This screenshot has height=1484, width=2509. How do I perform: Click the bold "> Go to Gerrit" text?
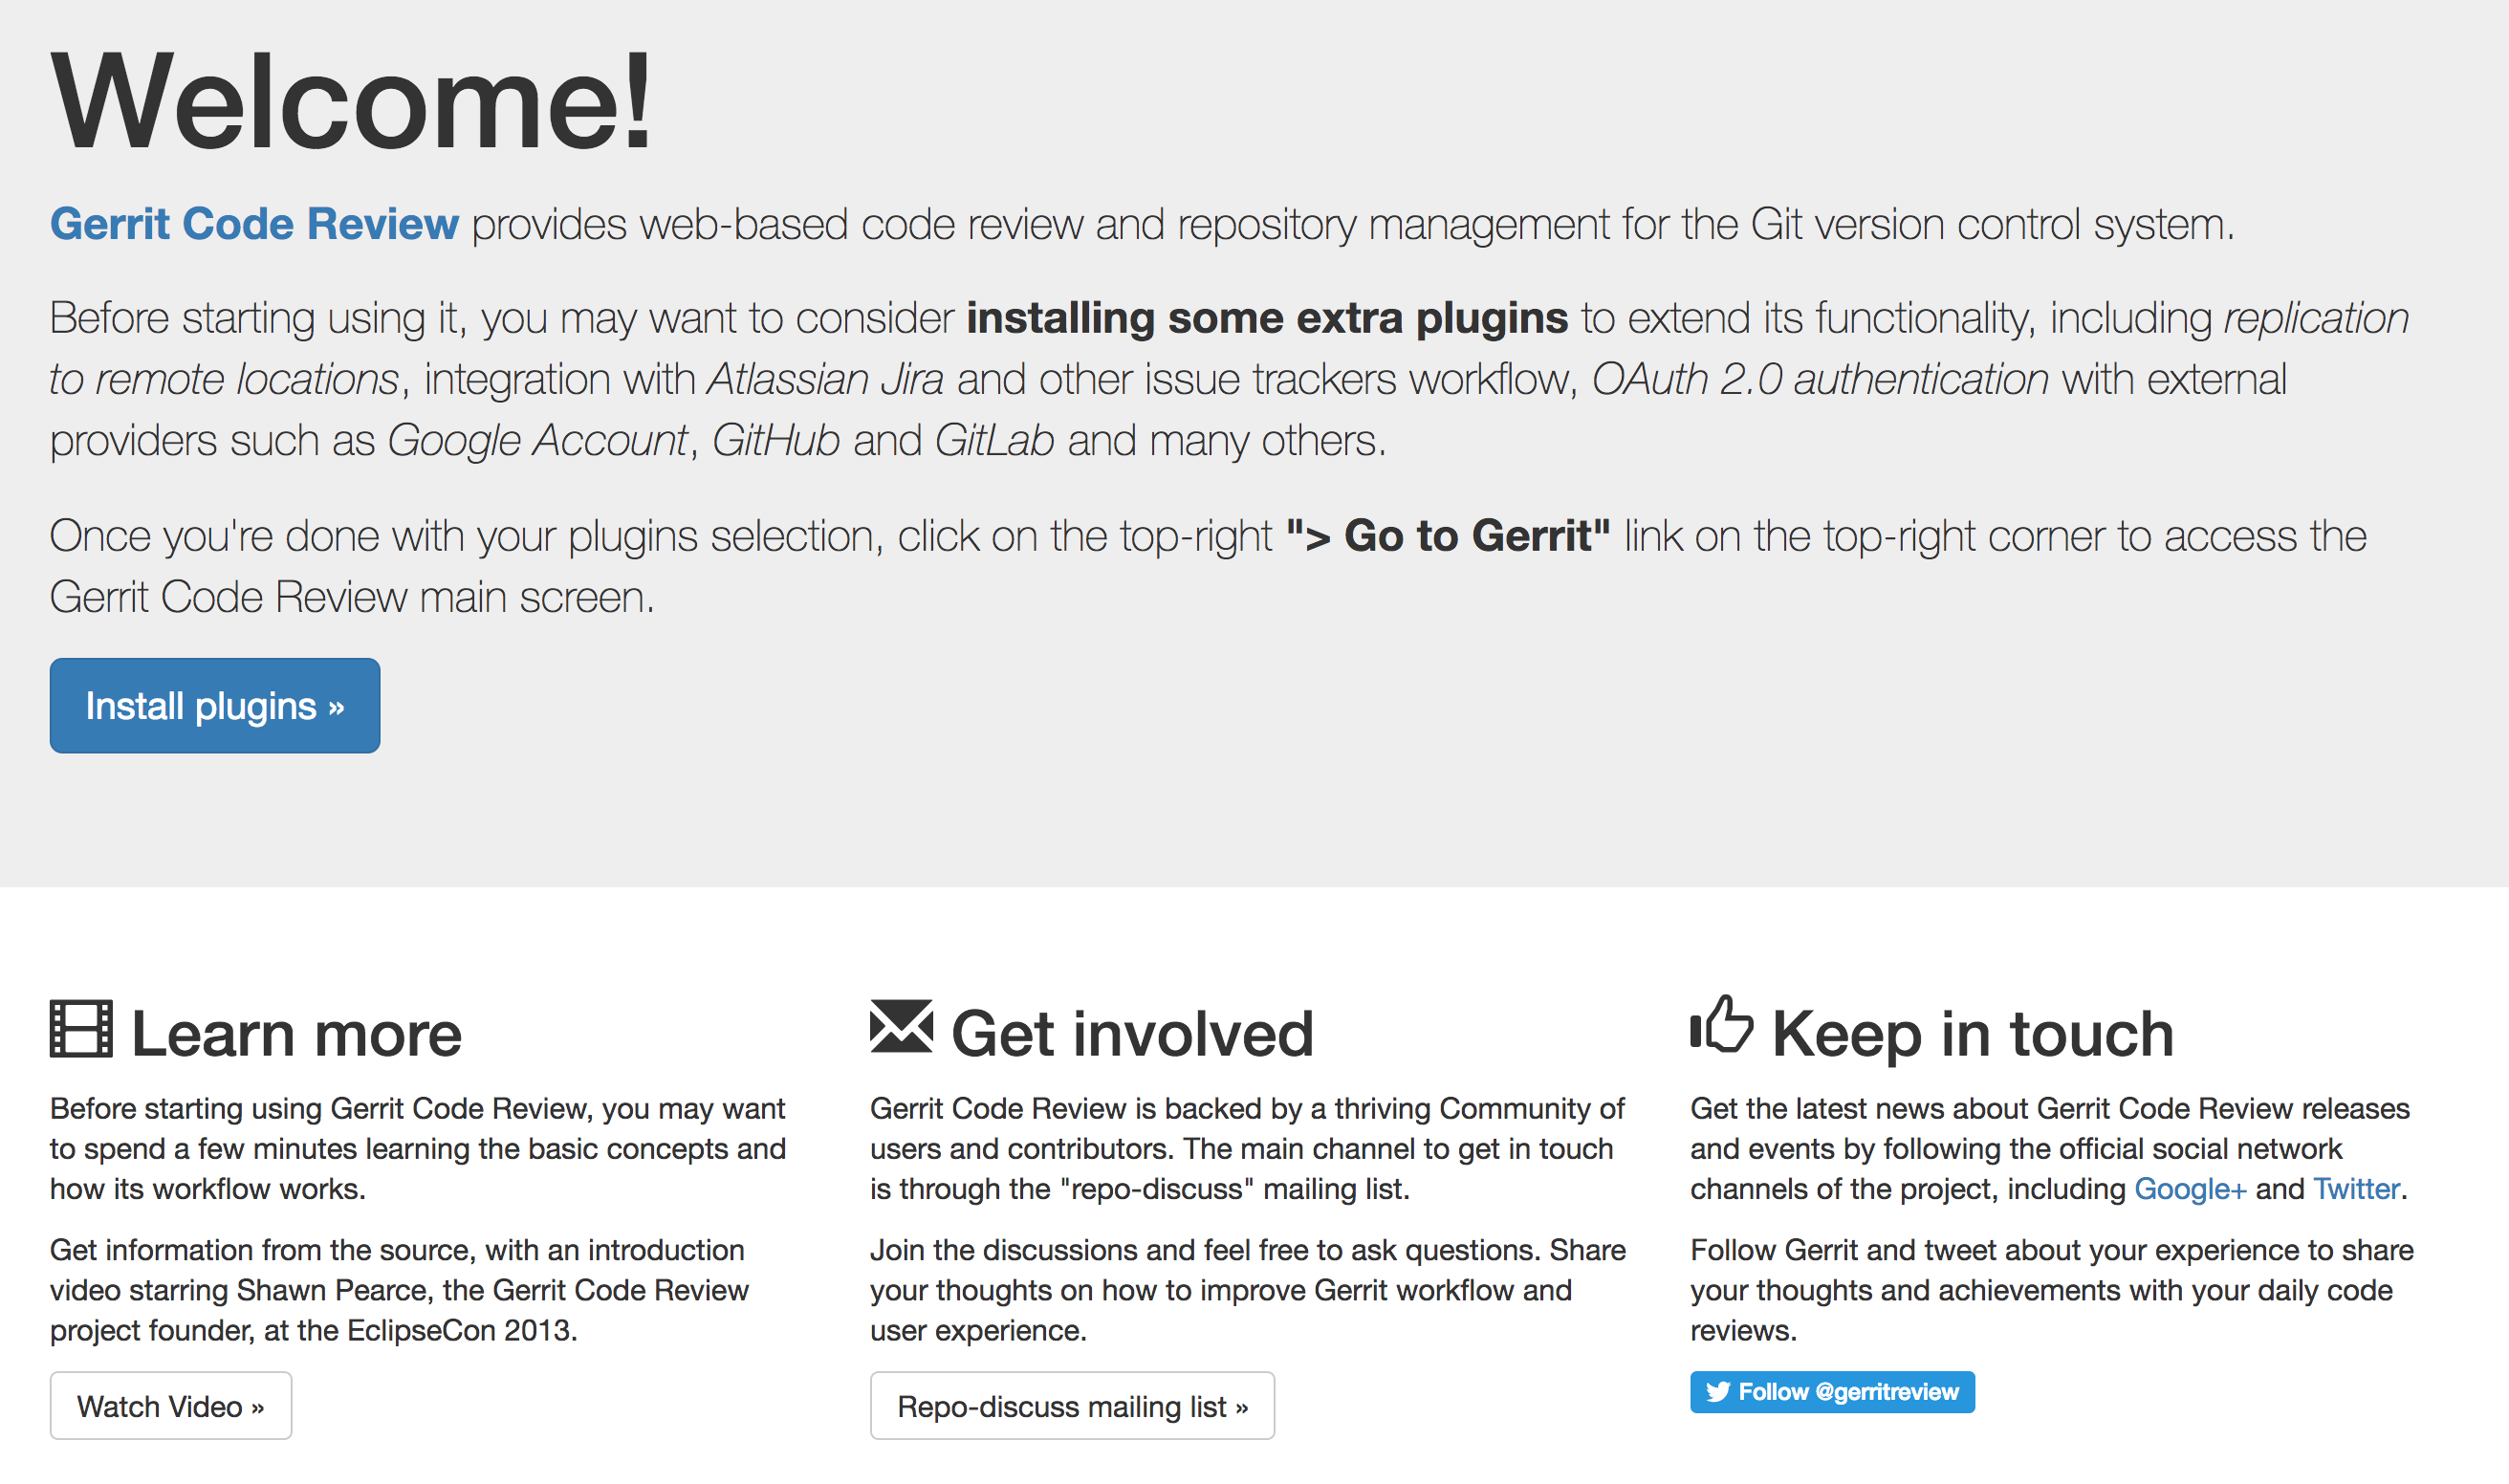point(1447,536)
